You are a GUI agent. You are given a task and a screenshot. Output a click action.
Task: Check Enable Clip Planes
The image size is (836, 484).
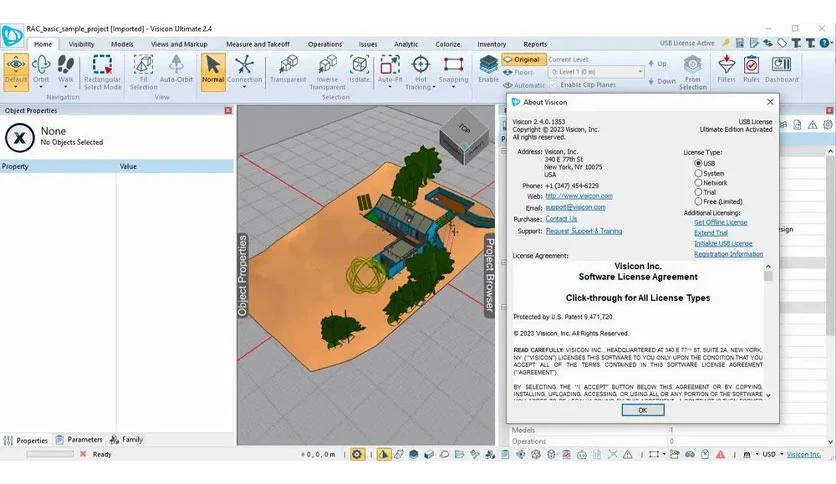[553, 85]
